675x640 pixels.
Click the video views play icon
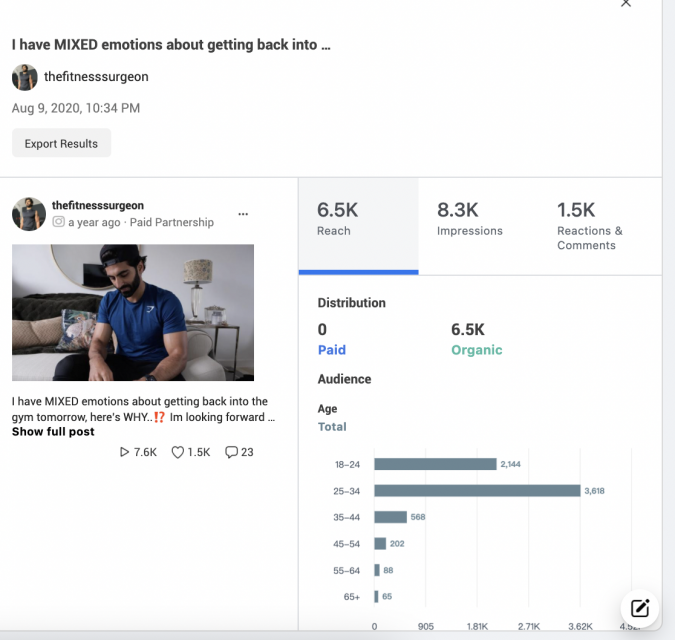pyautogui.click(x=125, y=452)
